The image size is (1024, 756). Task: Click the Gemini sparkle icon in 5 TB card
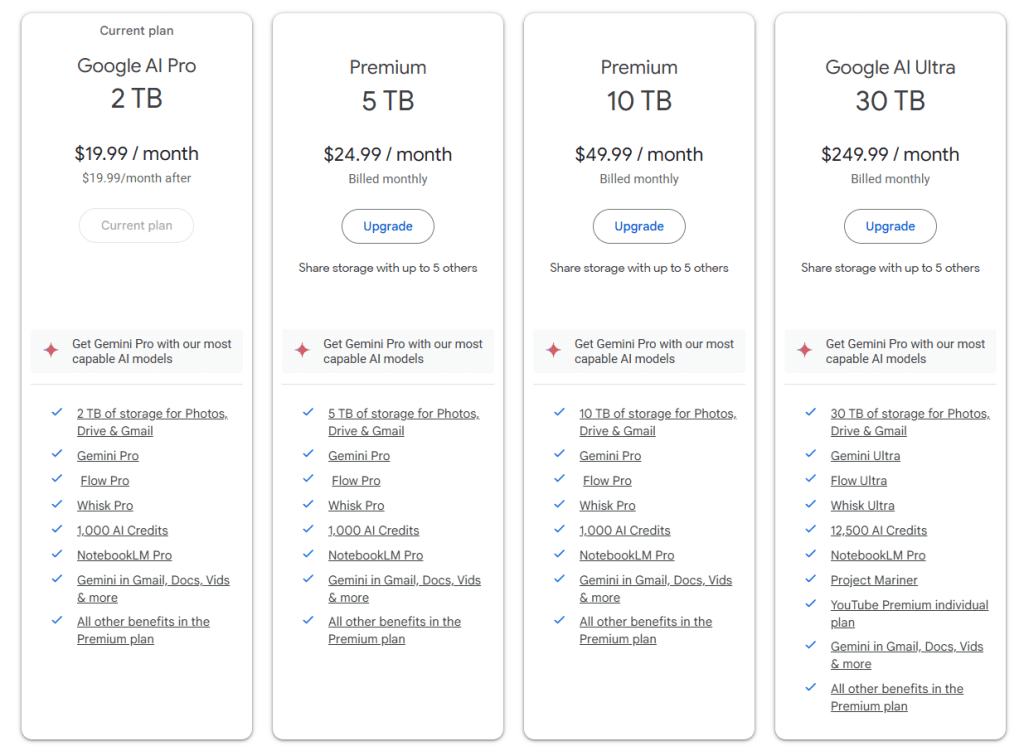click(x=302, y=351)
